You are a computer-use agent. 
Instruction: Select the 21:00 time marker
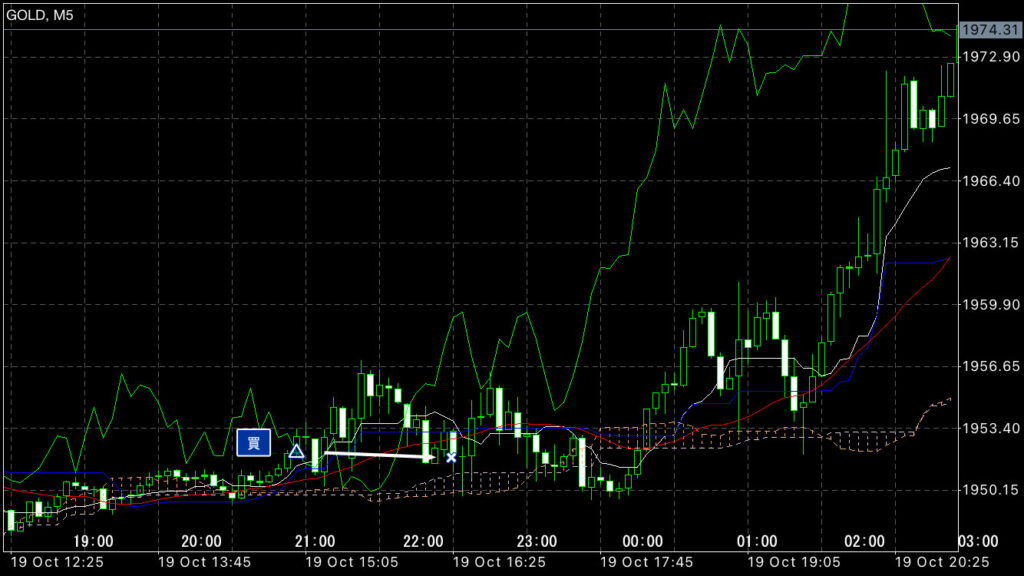coord(316,541)
